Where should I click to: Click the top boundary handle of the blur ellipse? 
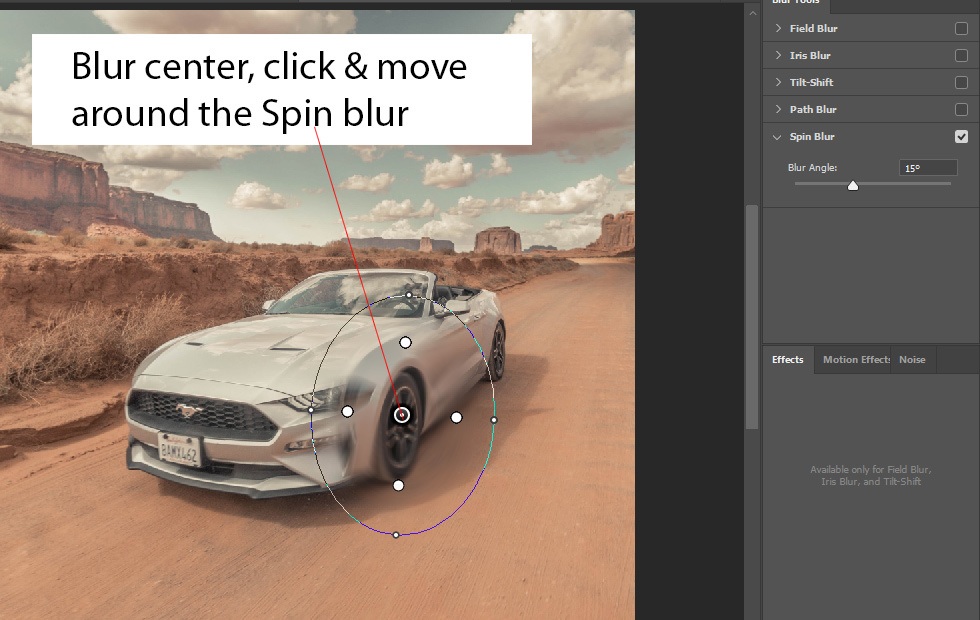(408, 295)
